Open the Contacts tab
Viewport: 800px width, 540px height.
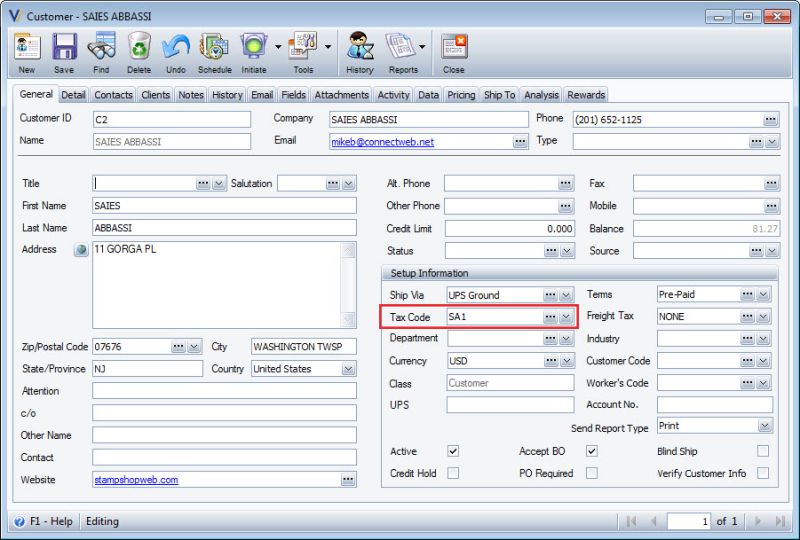[113, 95]
